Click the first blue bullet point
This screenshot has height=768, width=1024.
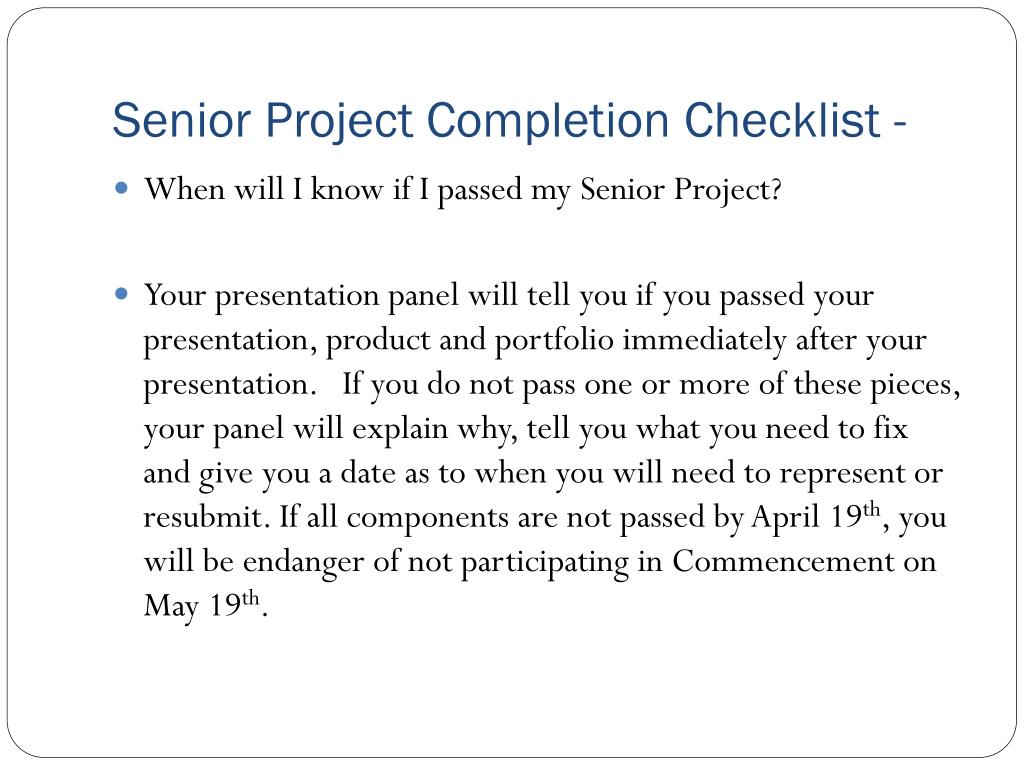[121, 189]
